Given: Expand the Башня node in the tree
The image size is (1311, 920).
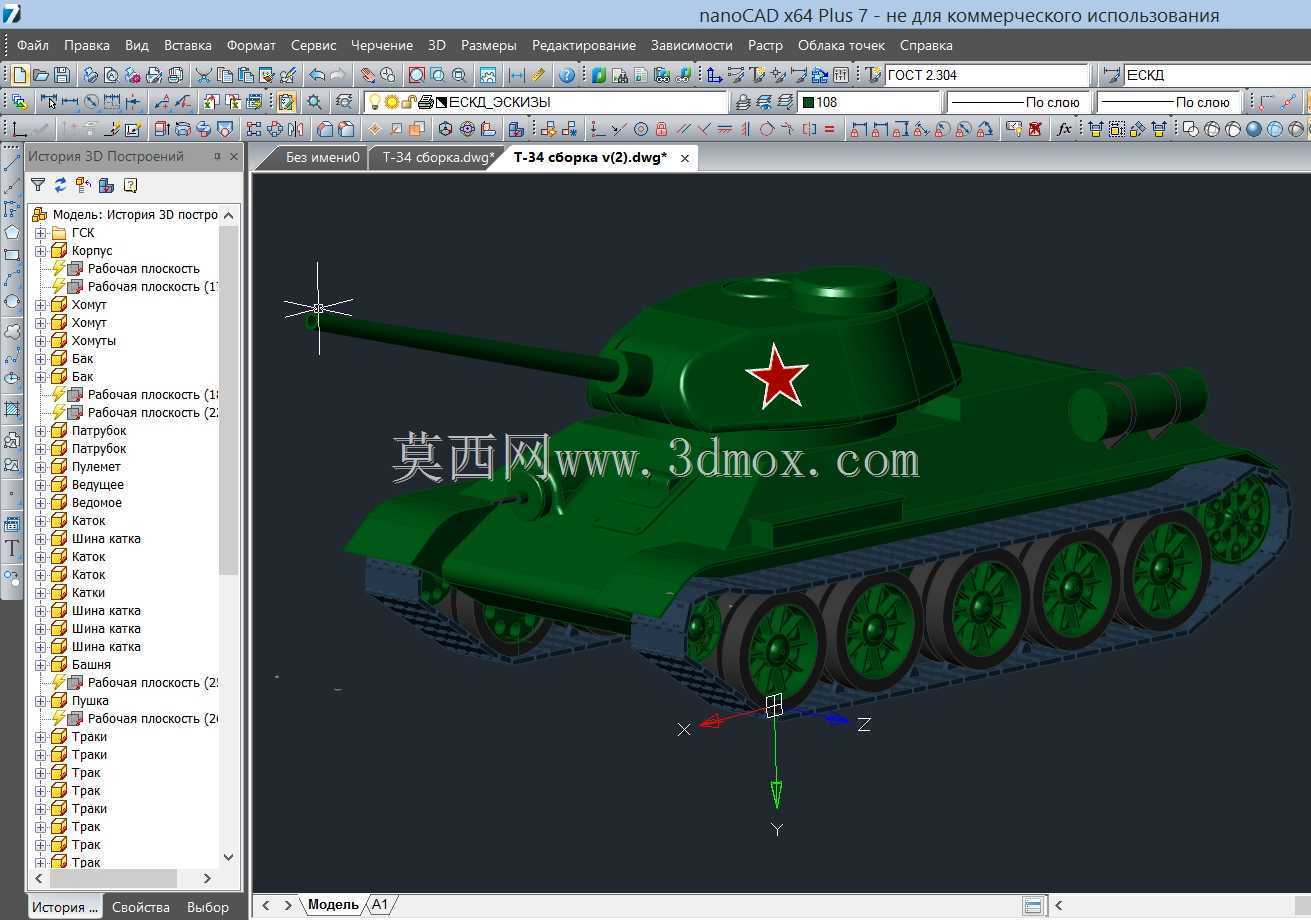Looking at the screenshot, I should click(x=41, y=665).
